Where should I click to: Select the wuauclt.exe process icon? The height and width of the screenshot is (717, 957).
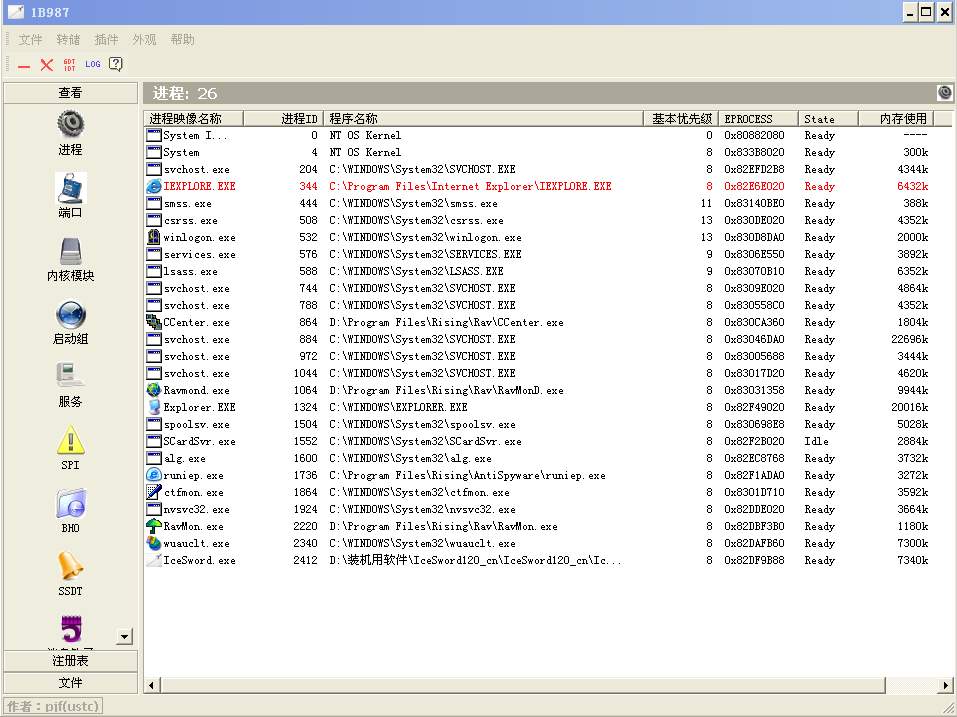point(154,543)
